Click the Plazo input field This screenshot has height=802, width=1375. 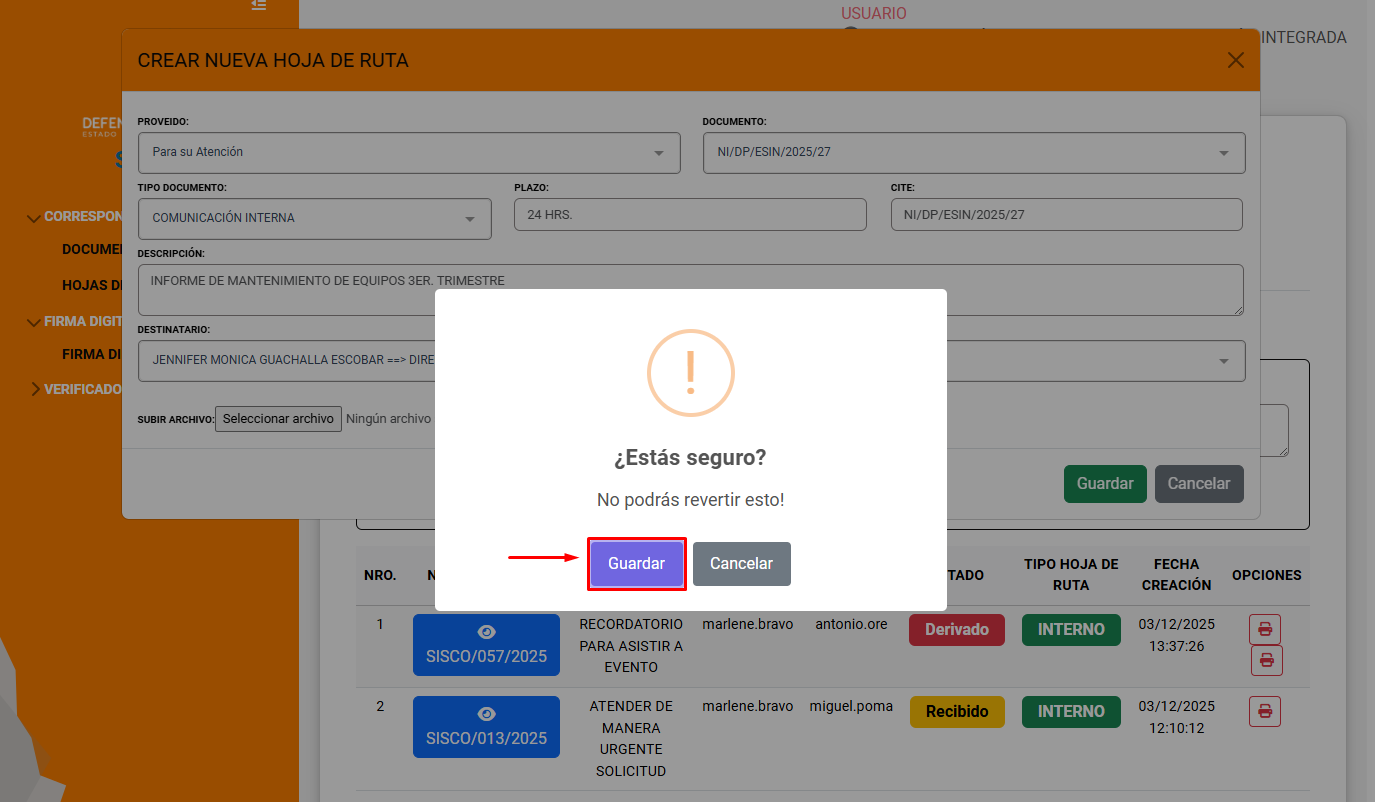(x=689, y=215)
